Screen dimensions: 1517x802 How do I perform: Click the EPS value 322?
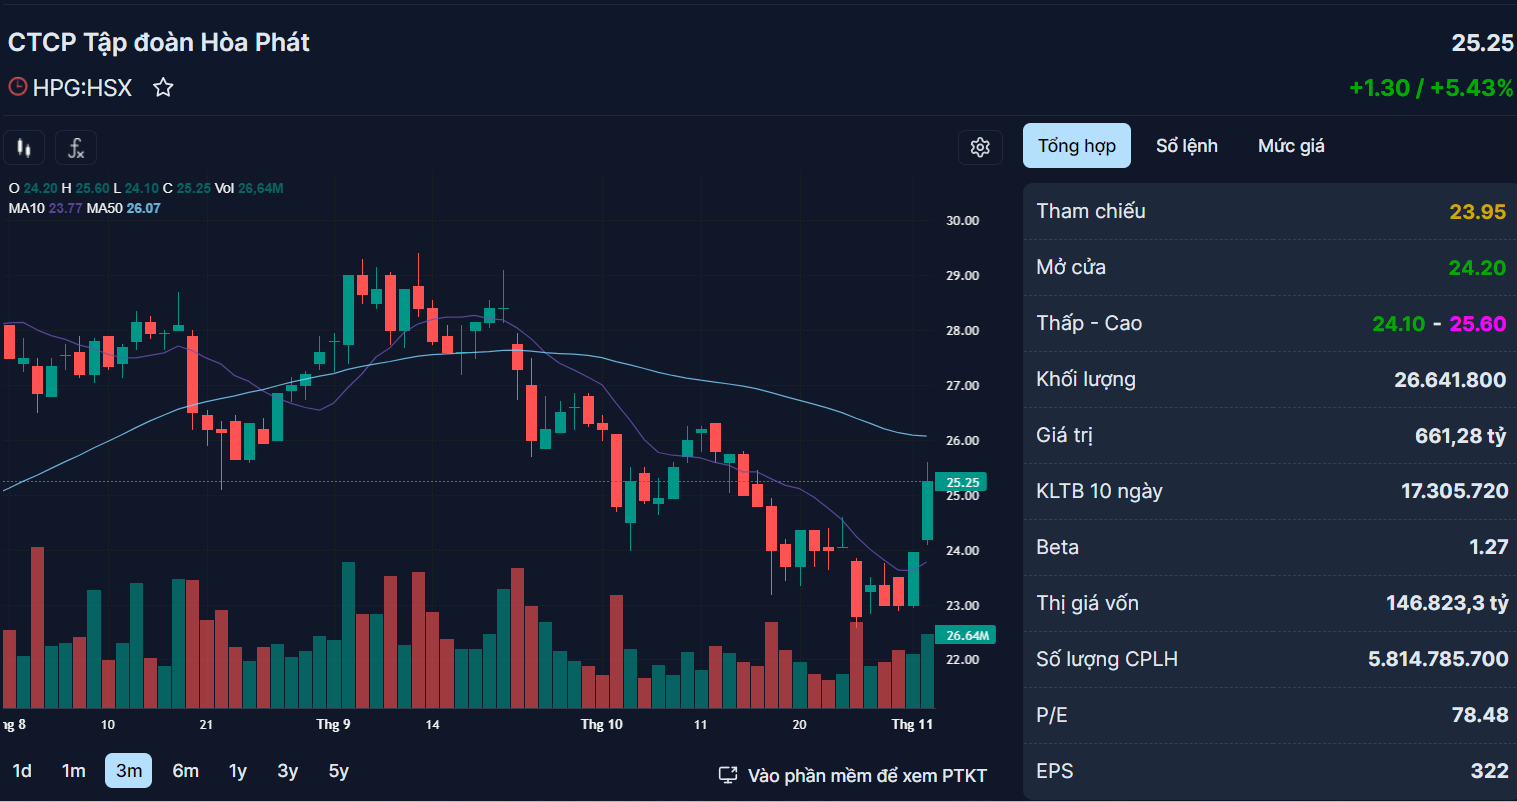1489,771
